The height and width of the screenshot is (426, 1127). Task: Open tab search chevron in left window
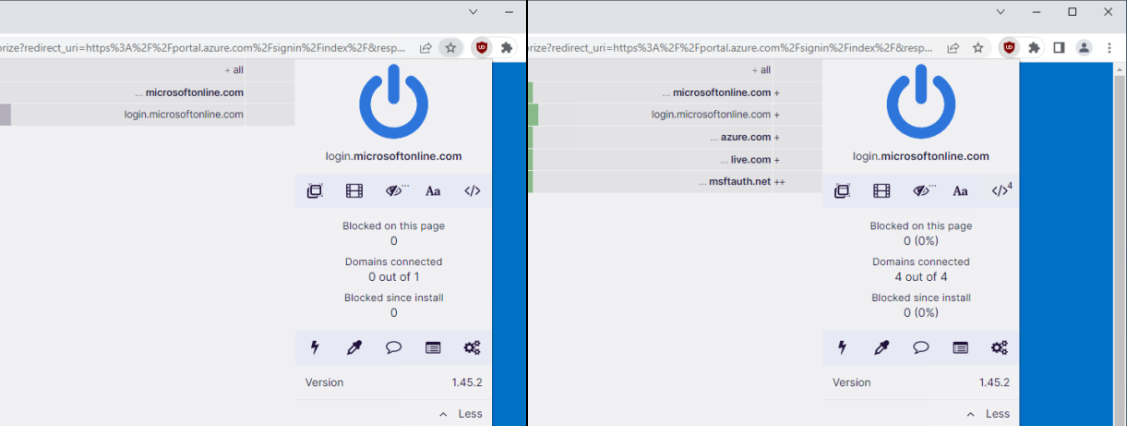point(473,11)
